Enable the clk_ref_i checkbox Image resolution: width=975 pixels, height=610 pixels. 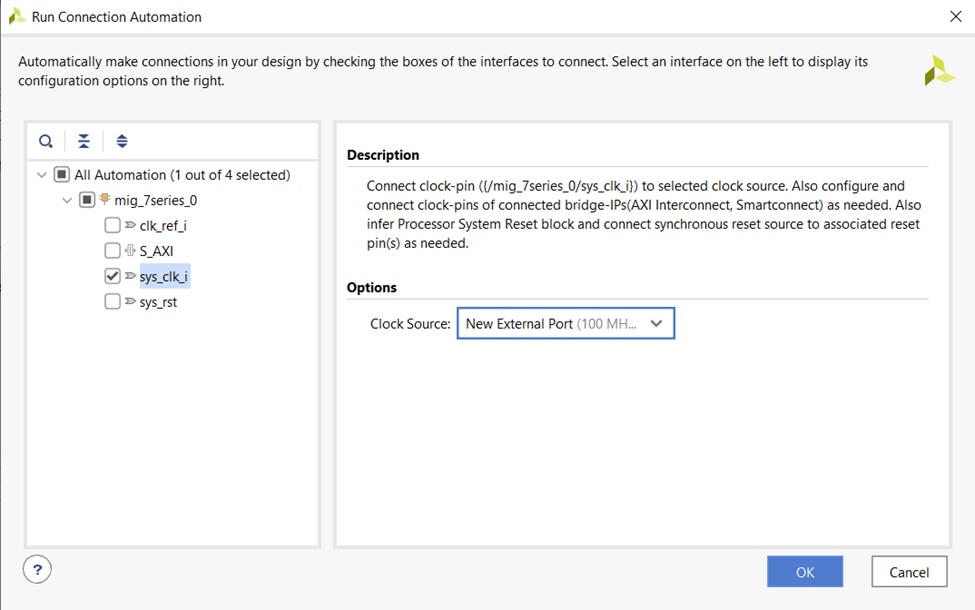pyautogui.click(x=112, y=225)
